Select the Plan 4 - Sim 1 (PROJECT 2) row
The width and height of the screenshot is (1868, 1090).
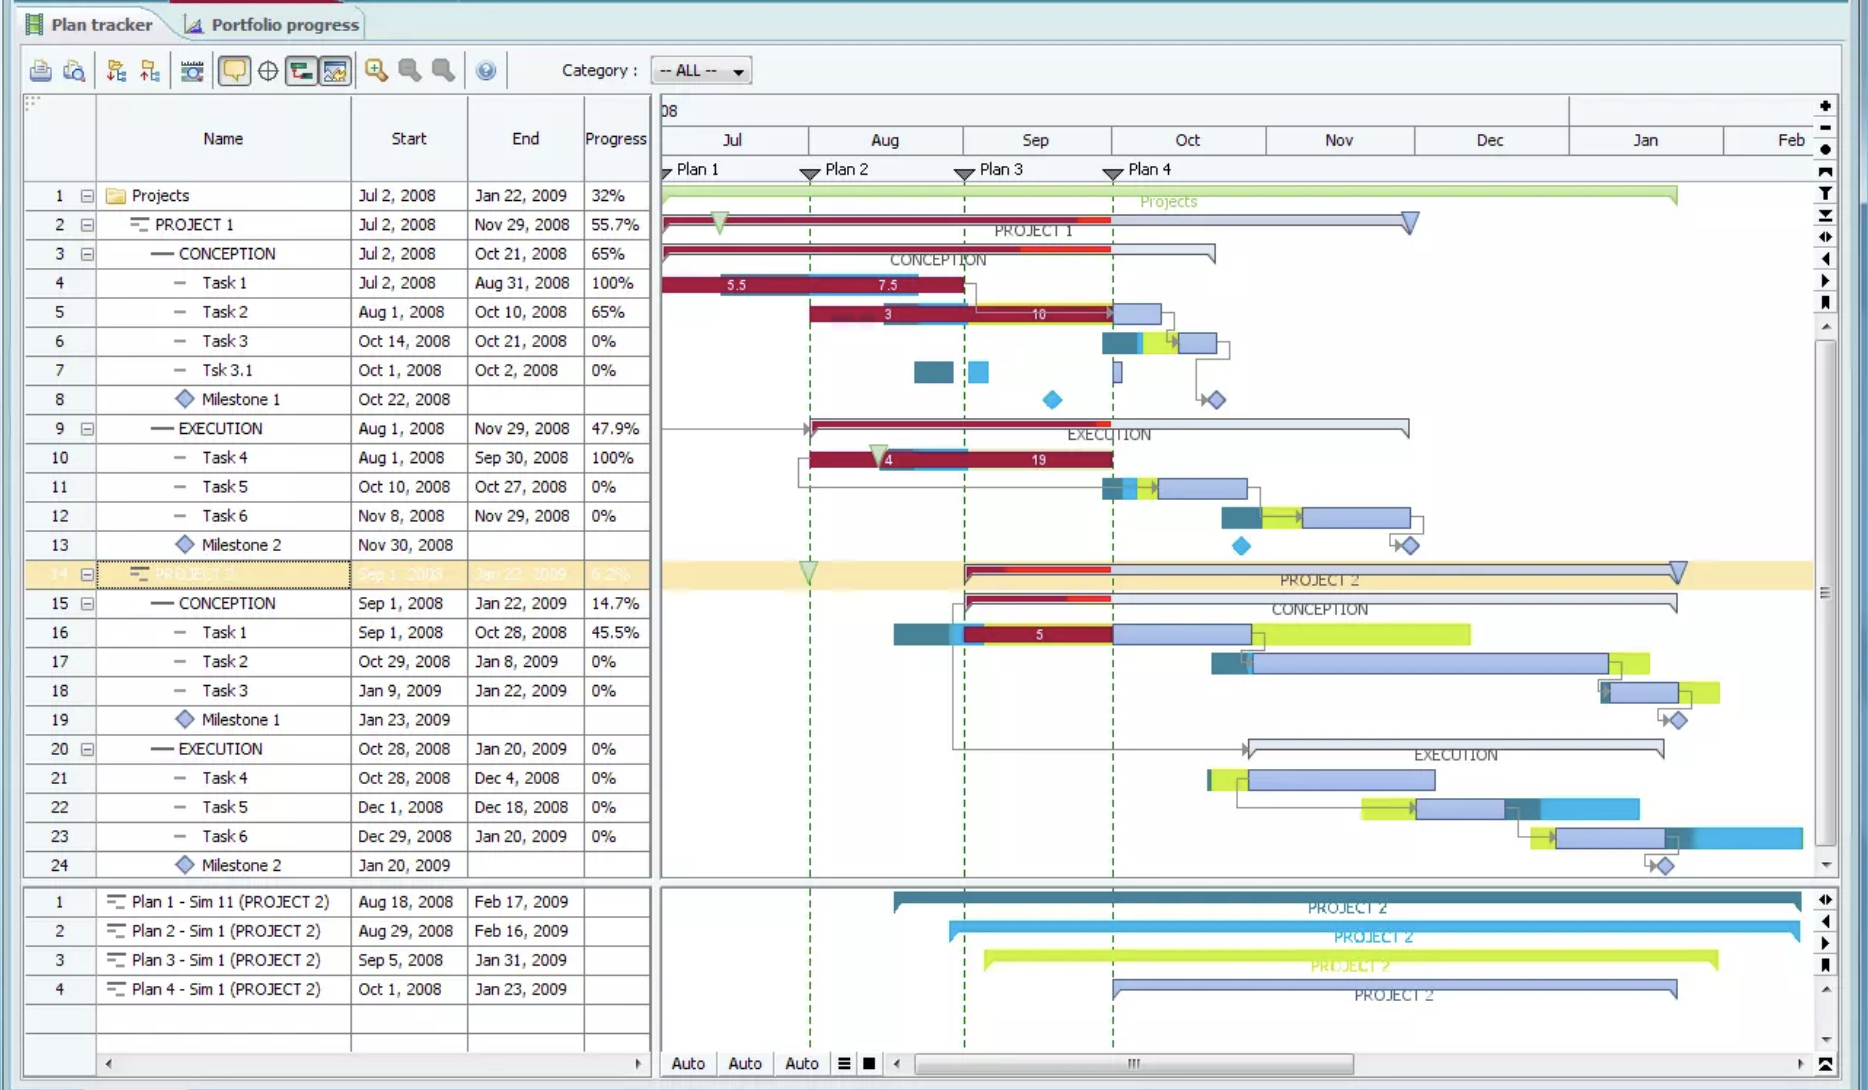click(x=337, y=989)
